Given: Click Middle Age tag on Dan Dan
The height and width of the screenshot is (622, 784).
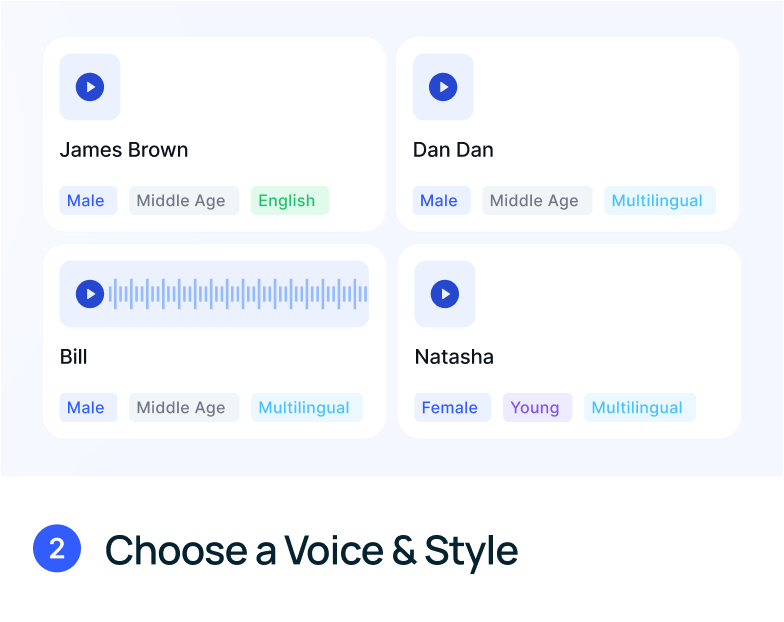Looking at the screenshot, I should (x=534, y=201).
